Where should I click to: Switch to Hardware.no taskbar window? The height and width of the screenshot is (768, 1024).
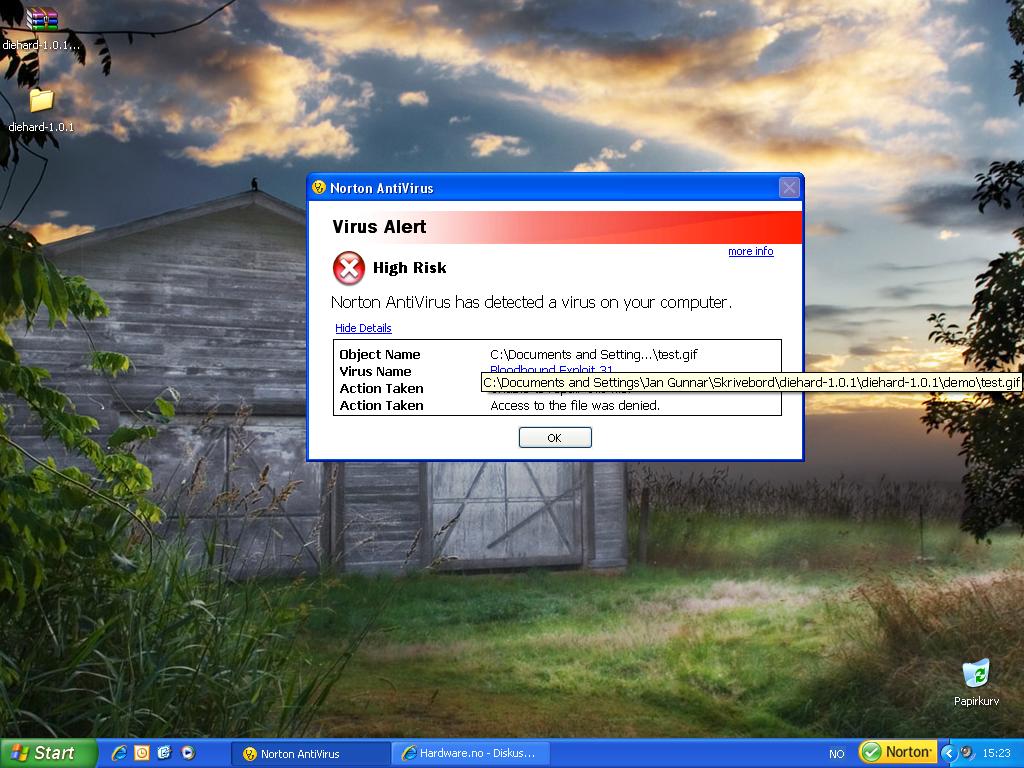[470, 754]
